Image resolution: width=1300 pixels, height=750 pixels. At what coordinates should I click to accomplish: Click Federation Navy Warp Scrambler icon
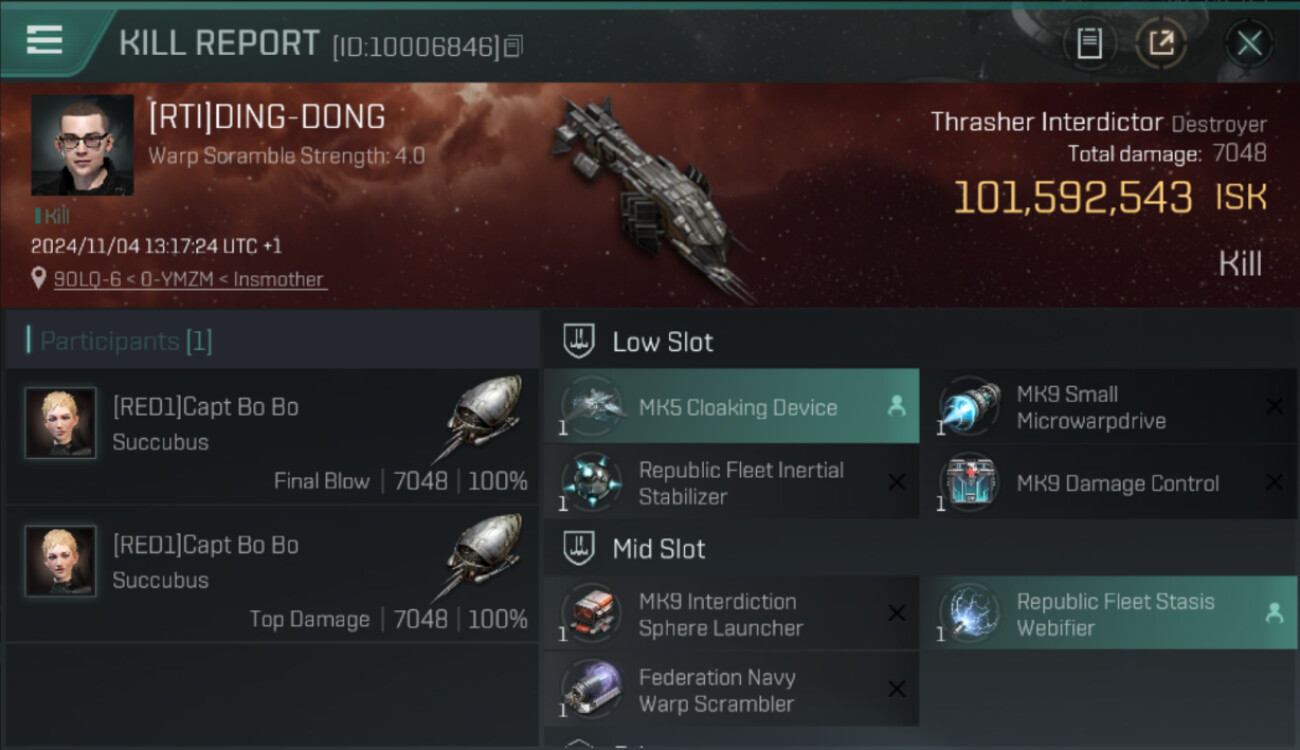592,690
